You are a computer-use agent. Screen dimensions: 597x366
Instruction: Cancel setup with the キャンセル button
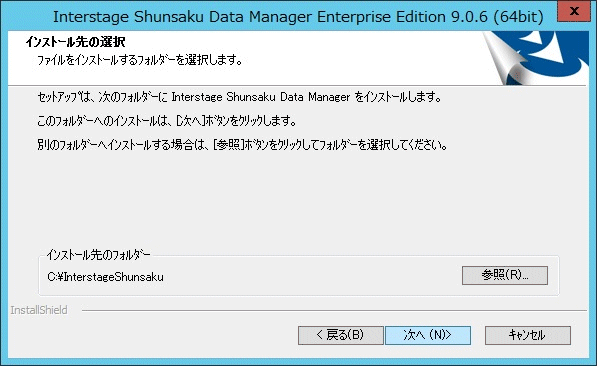[528, 335]
